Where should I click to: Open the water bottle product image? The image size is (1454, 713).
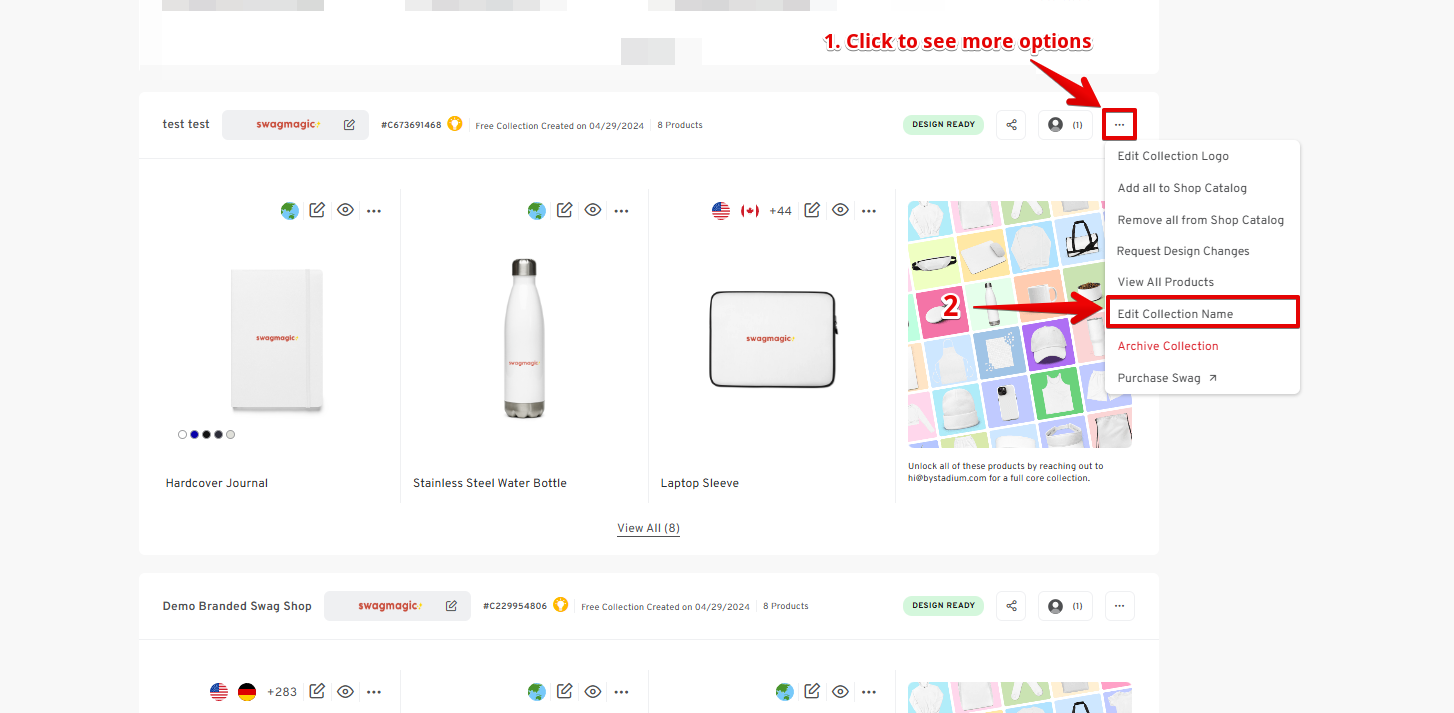pos(523,338)
